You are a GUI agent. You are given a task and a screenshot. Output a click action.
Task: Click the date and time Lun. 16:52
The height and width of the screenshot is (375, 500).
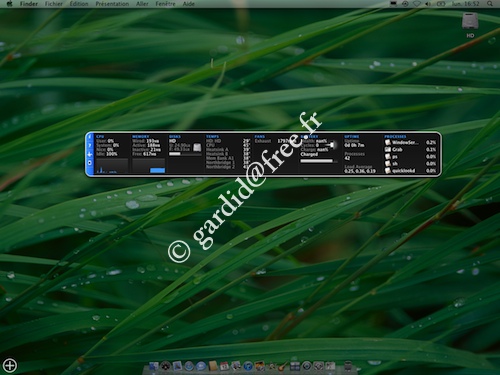click(465, 4)
